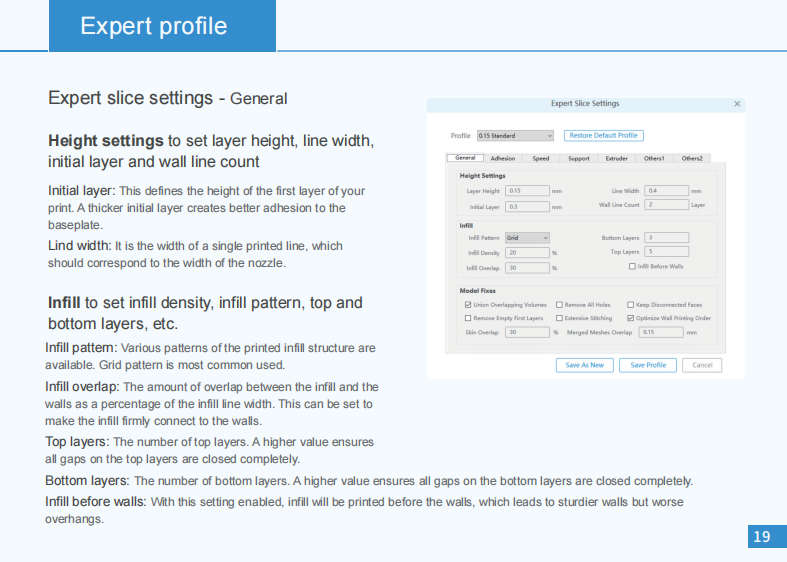787x562 pixels.
Task: Open the Speed tab
Action: 540,158
